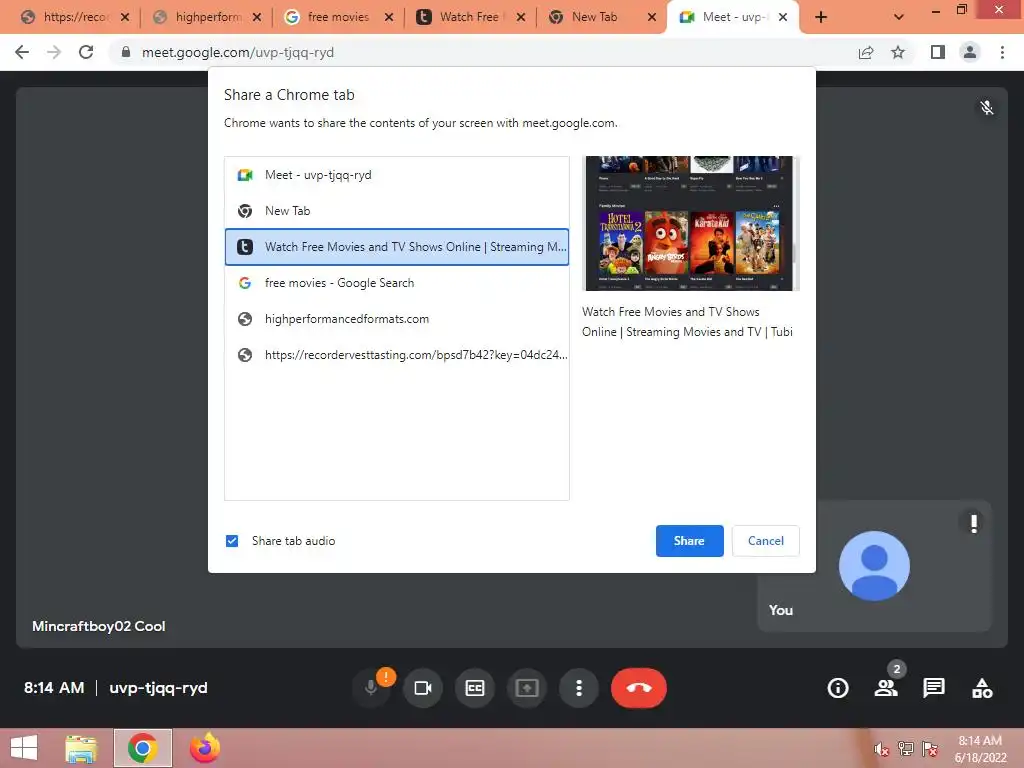Open the Chrome three-dot menu
The height and width of the screenshot is (768, 1024).
click(1002, 52)
